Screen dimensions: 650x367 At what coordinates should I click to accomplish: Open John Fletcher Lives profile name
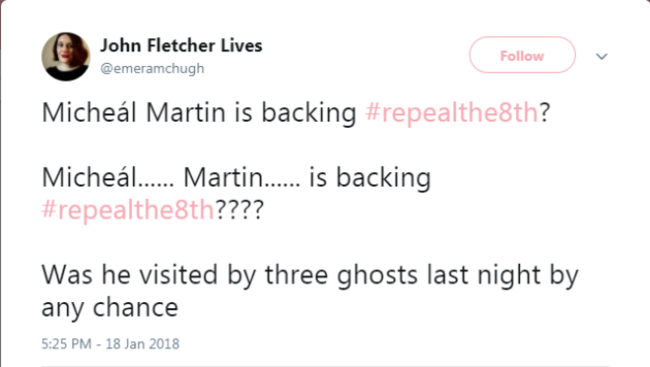tap(181, 45)
